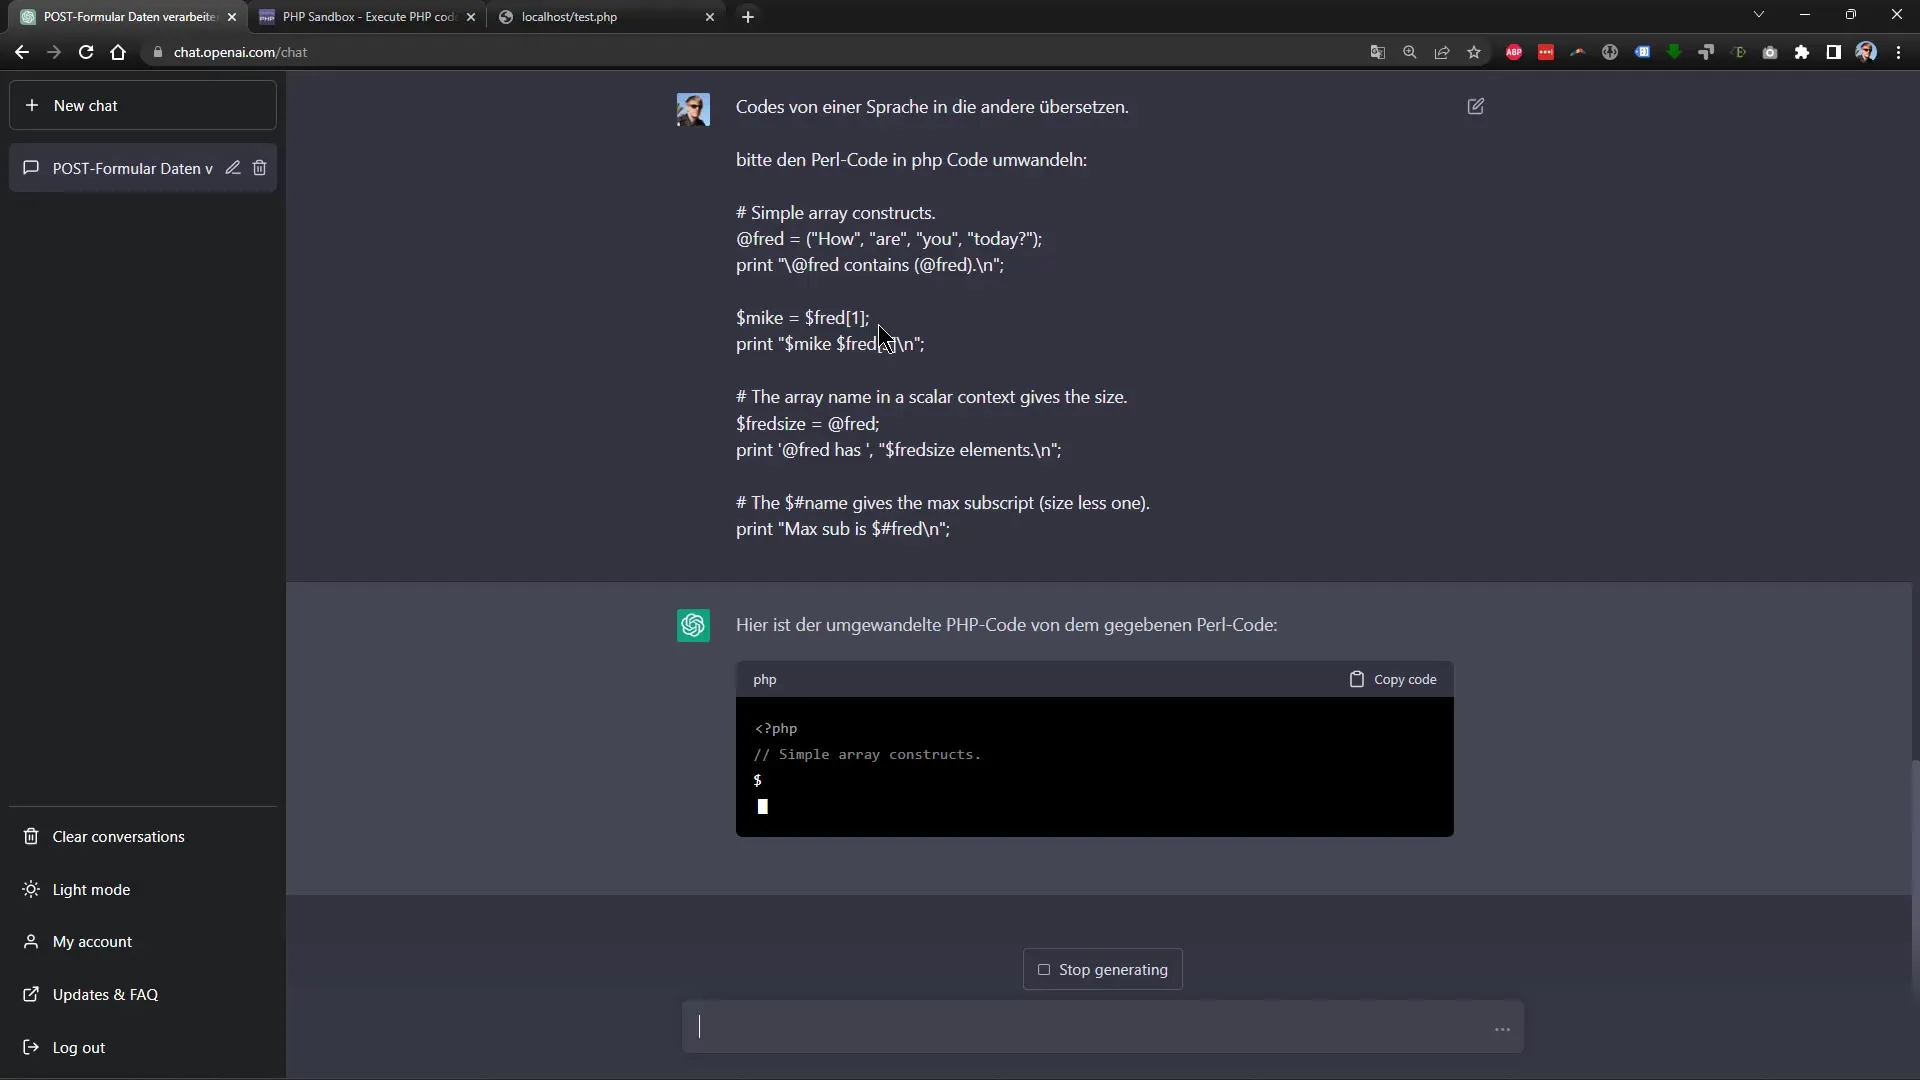Viewport: 1920px width, 1080px height.
Task: Click the delete icon next to POST-Formular
Action: (260, 167)
